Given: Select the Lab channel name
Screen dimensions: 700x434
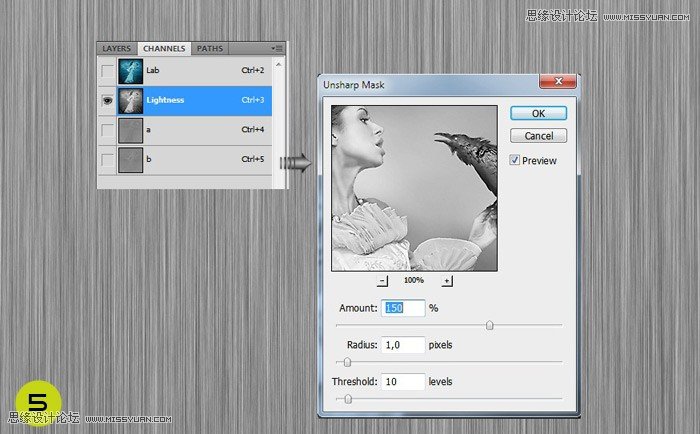Looking at the screenshot, I should click(x=153, y=70).
